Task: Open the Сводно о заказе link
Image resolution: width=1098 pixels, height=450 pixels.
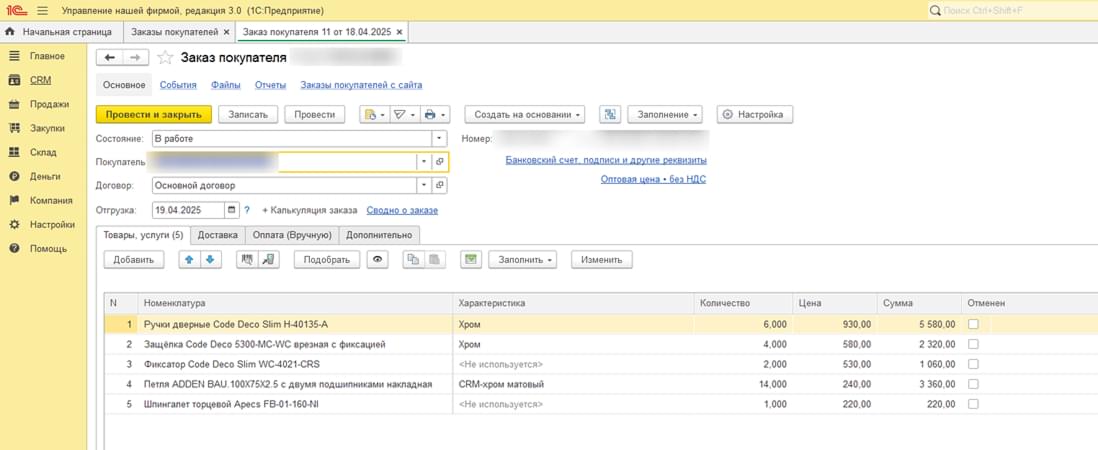Action: 402,210
